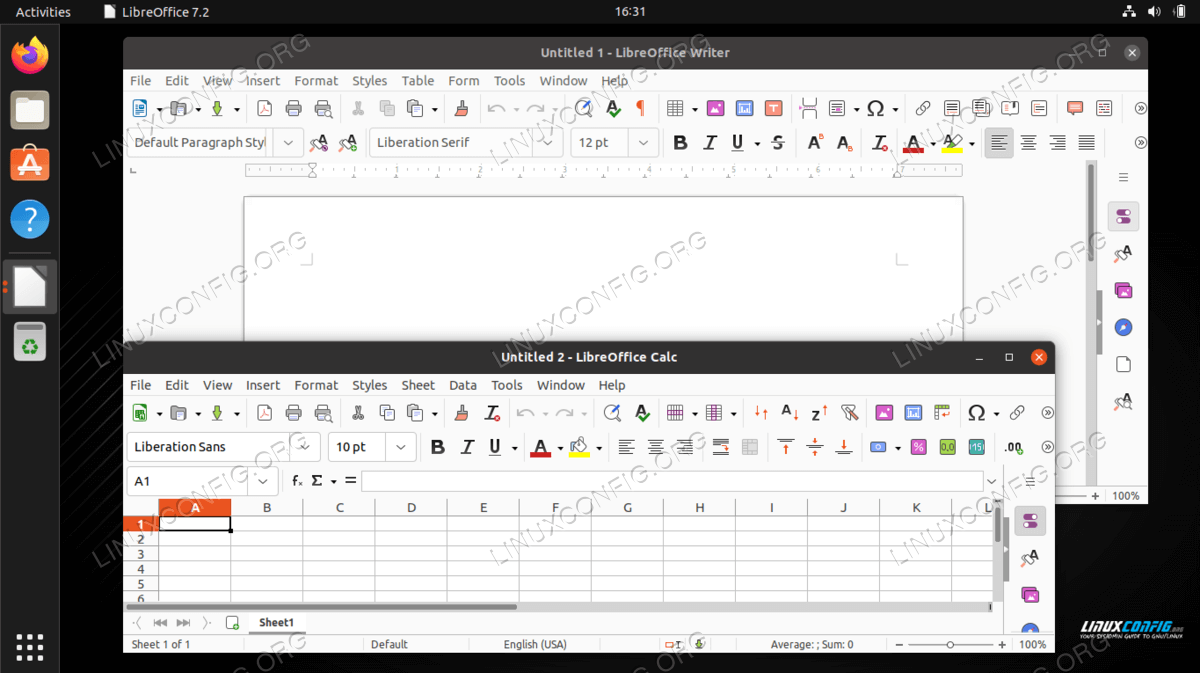Apply yellow background color in Calc
1200x673 pixels.
[x=579, y=447]
